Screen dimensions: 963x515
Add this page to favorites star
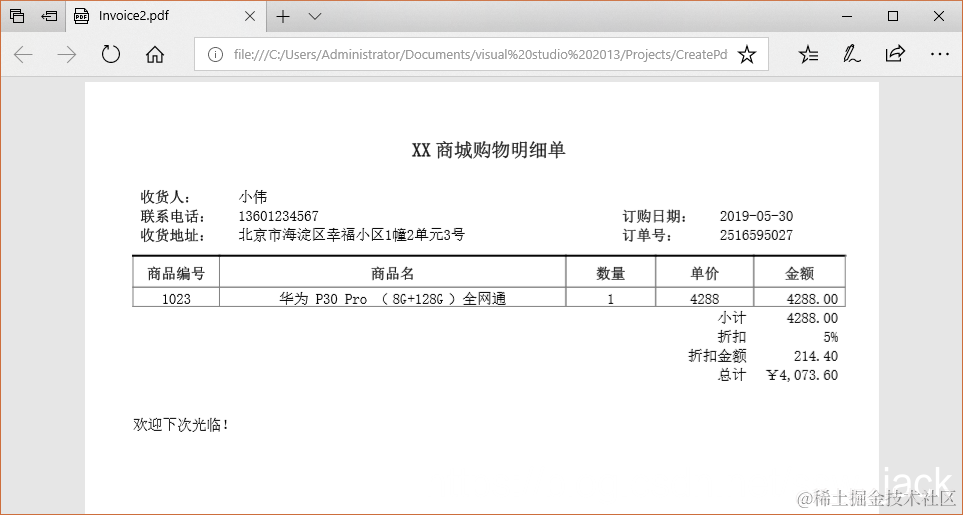(746, 55)
